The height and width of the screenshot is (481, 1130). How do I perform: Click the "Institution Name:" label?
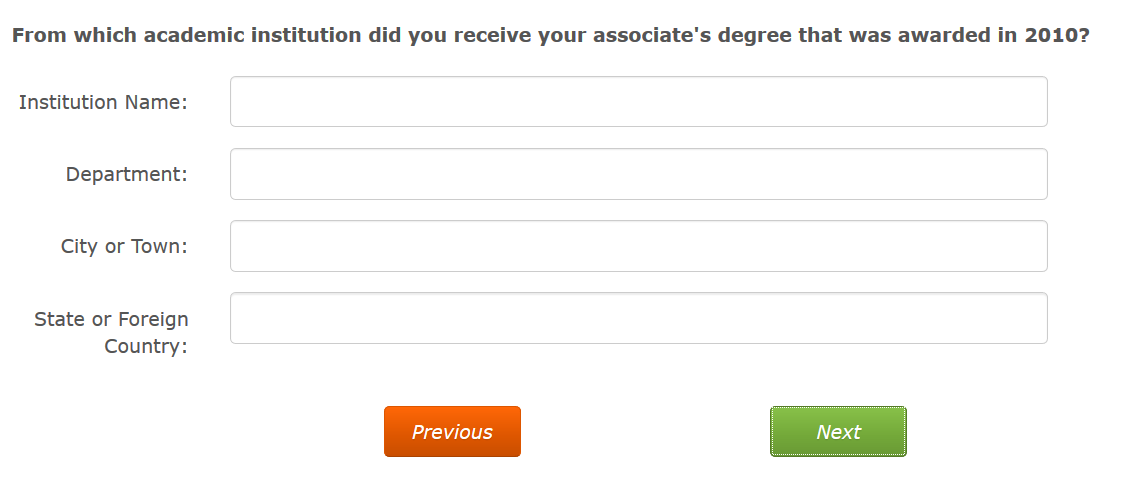click(103, 102)
